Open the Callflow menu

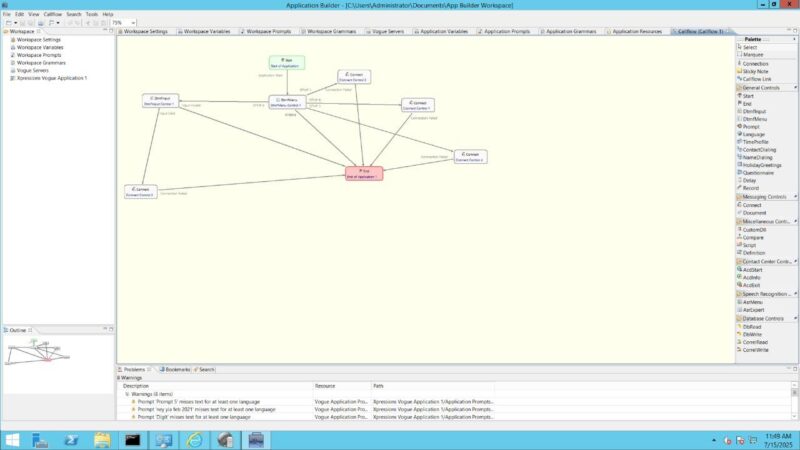coord(53,14)
